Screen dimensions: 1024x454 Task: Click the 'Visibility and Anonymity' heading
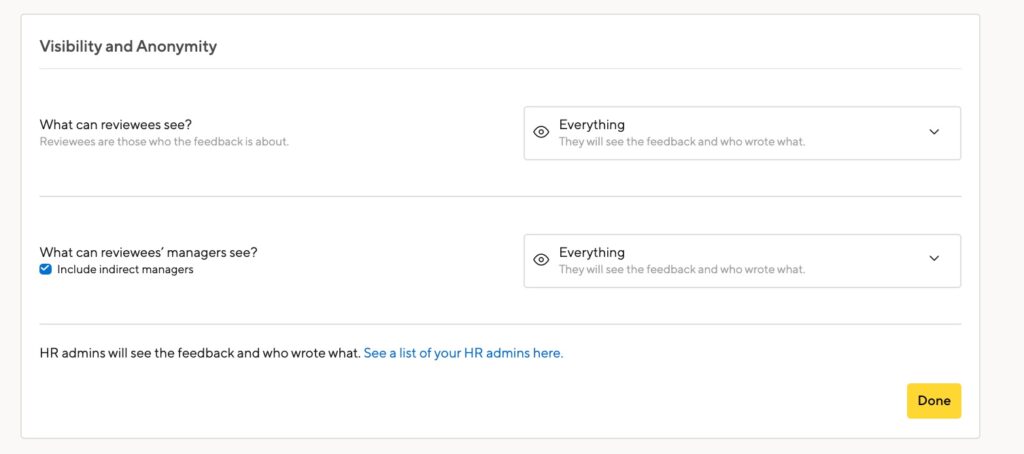(x=128, y=46)
